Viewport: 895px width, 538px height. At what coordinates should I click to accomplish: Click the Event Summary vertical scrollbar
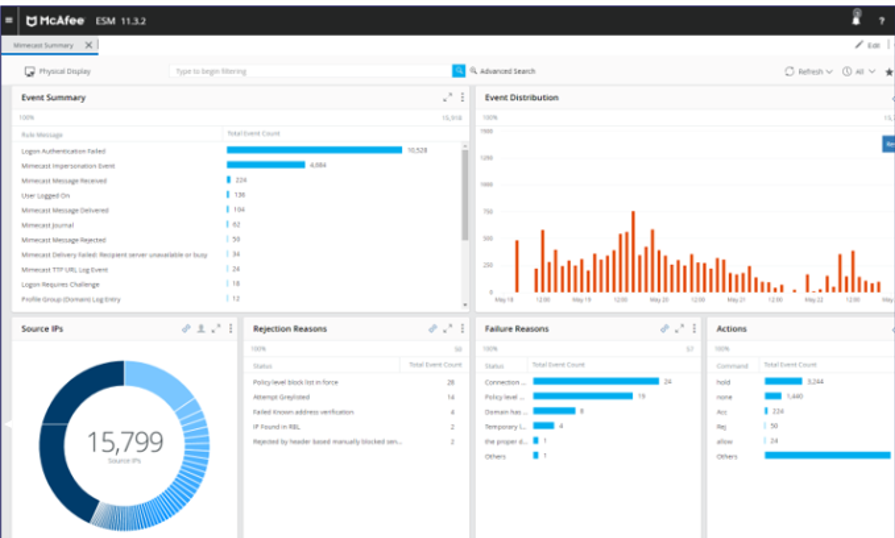[x=464, y=191]
